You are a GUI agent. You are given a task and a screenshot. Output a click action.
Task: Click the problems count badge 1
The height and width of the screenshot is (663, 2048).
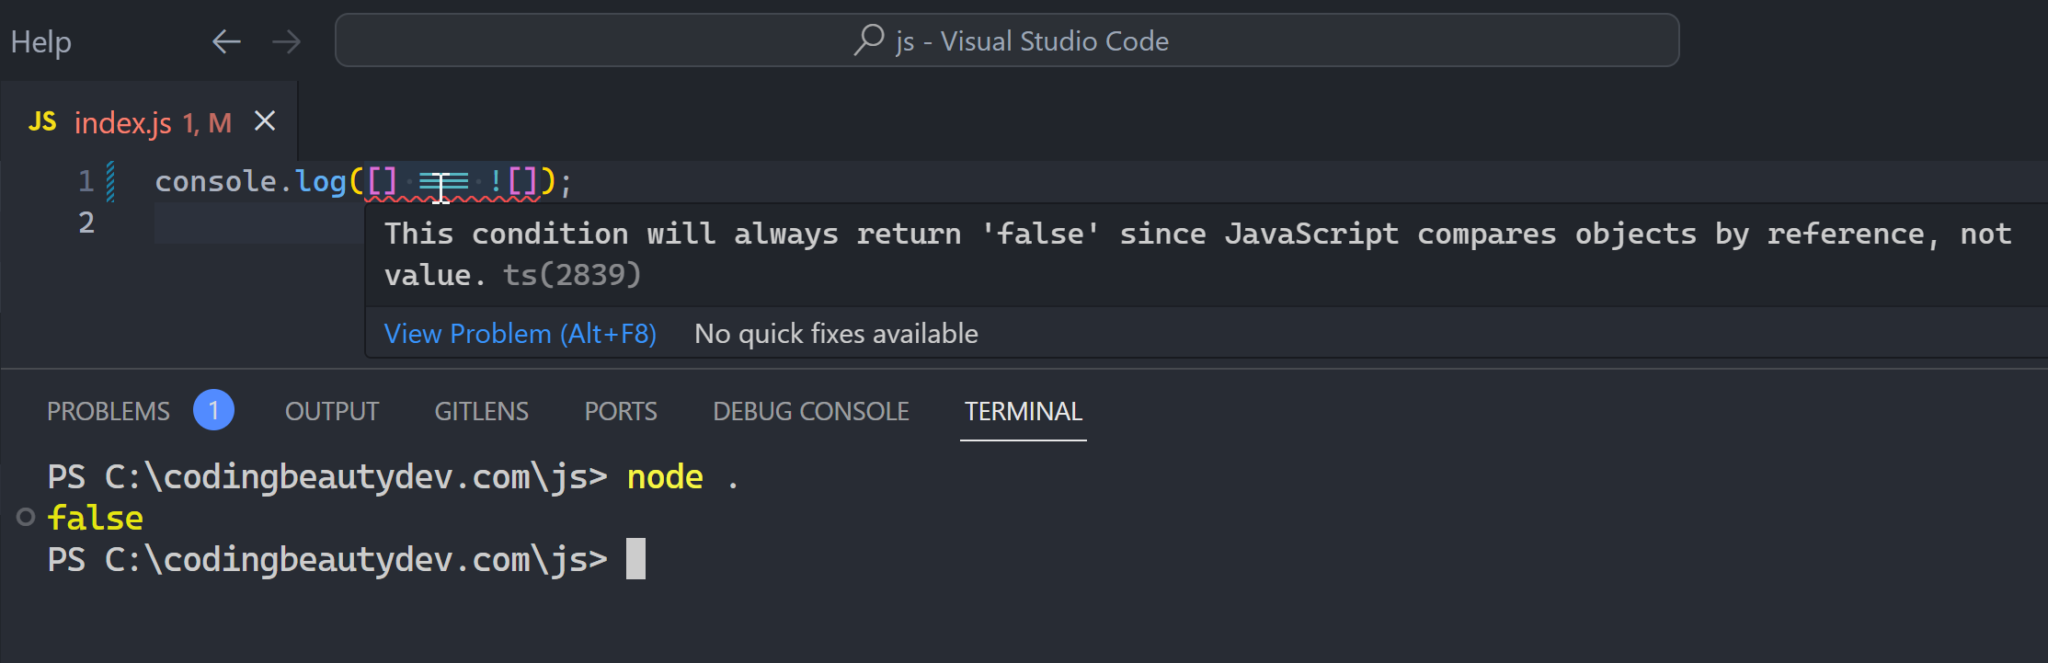coord(213,410)
